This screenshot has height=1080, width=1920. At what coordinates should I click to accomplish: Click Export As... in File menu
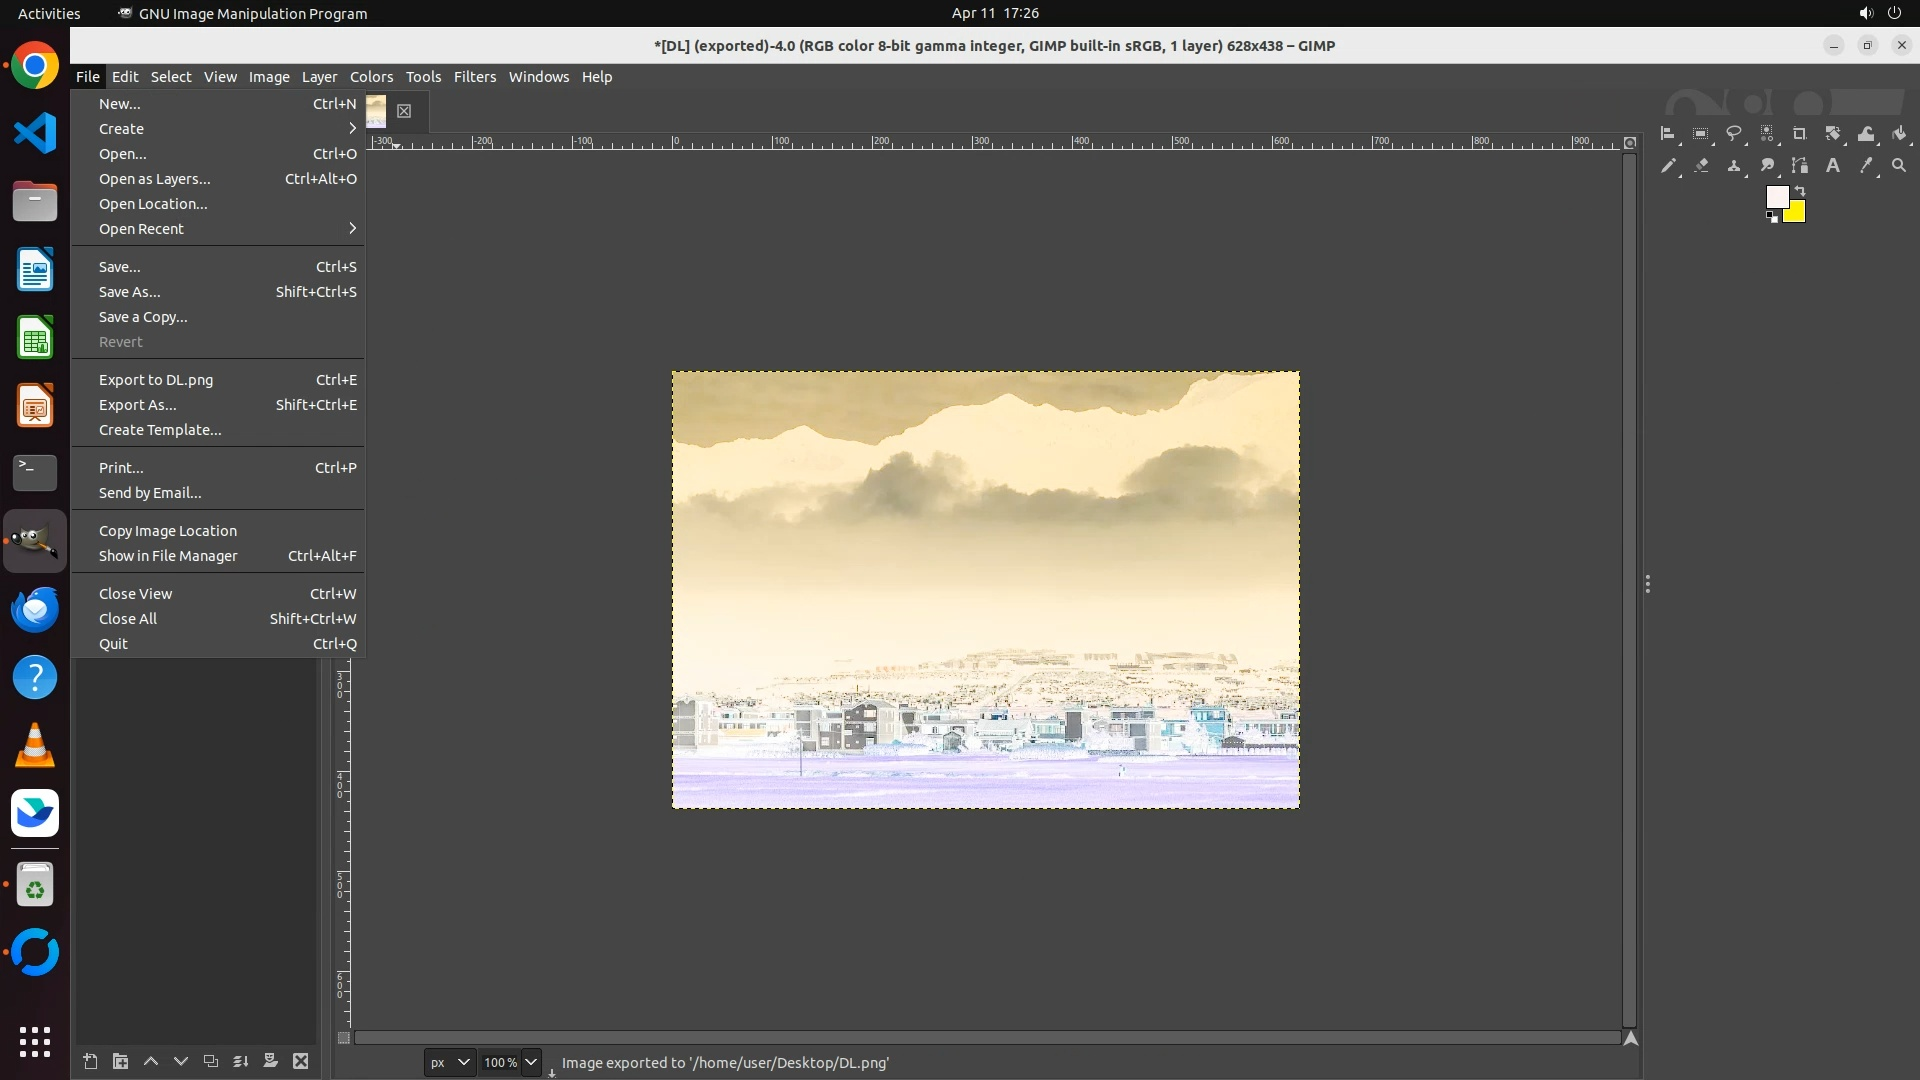138,405
